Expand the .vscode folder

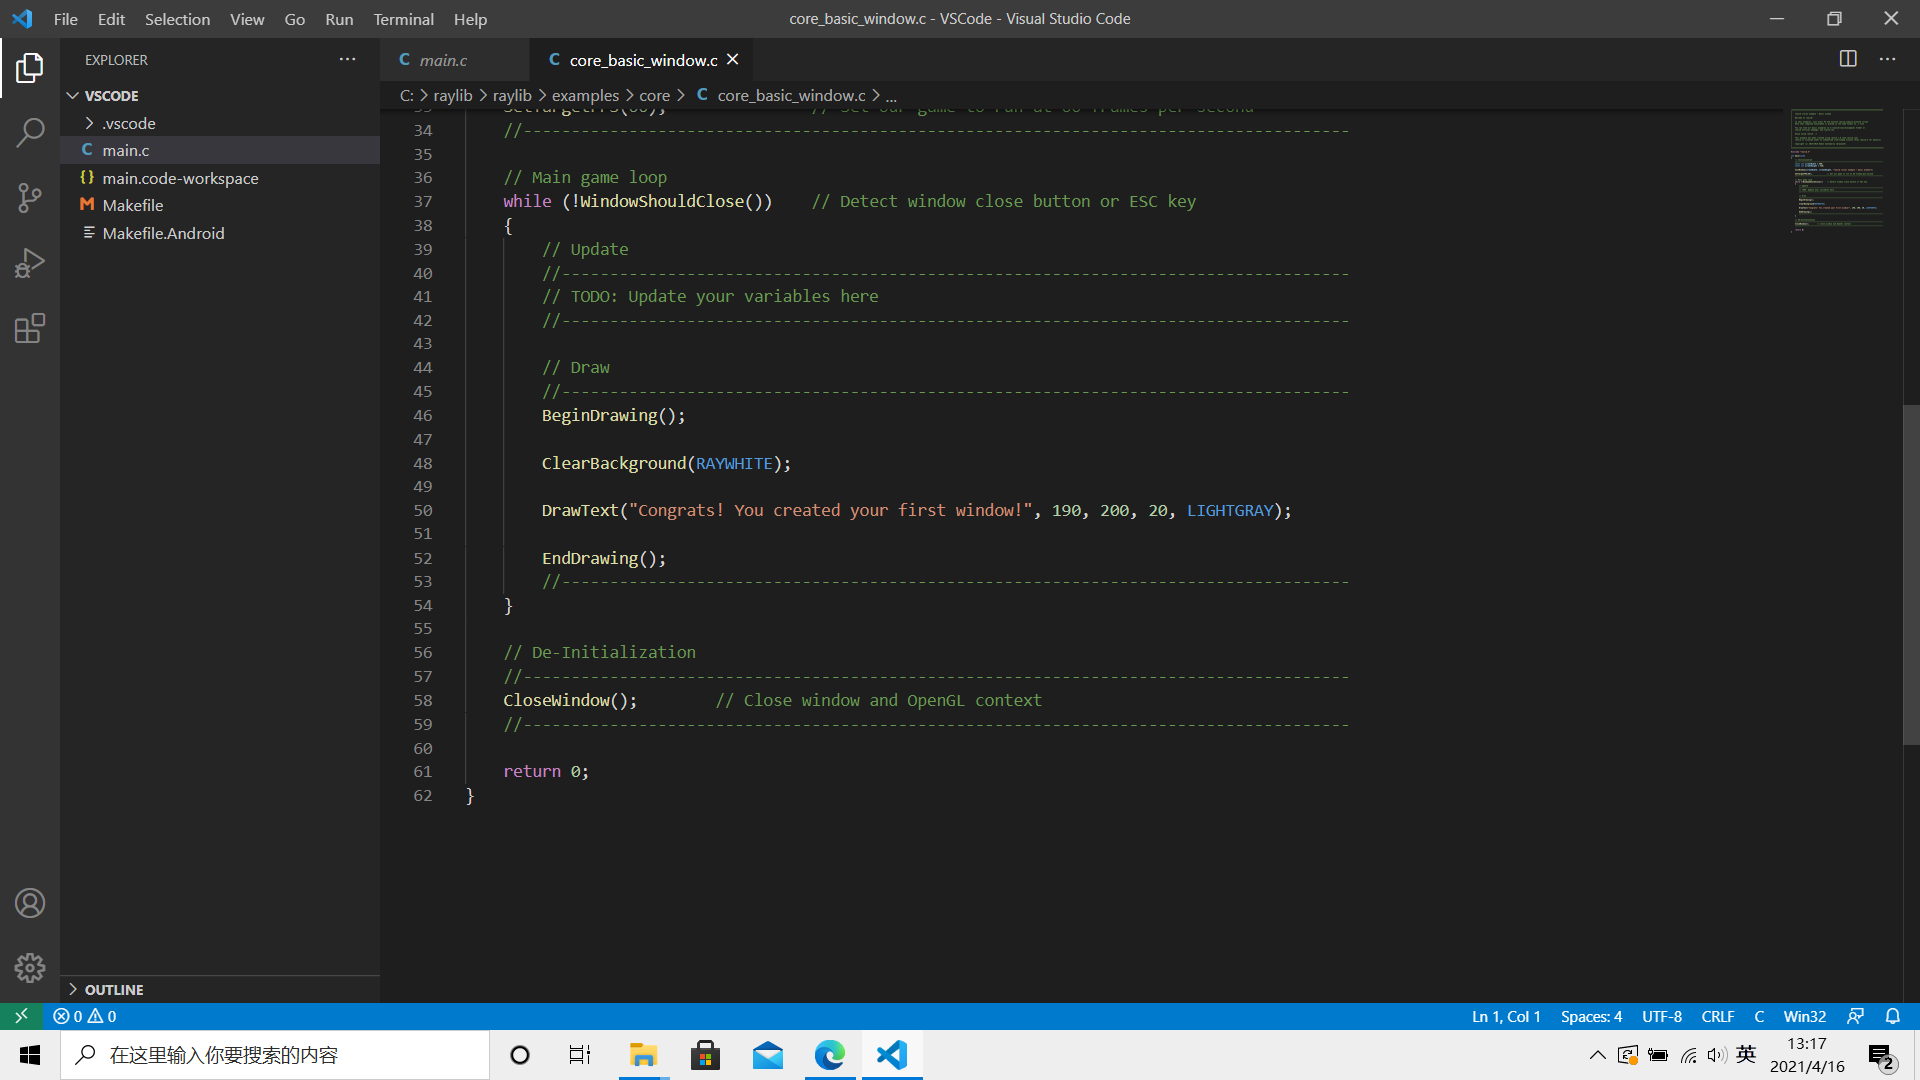coord(128,123)
